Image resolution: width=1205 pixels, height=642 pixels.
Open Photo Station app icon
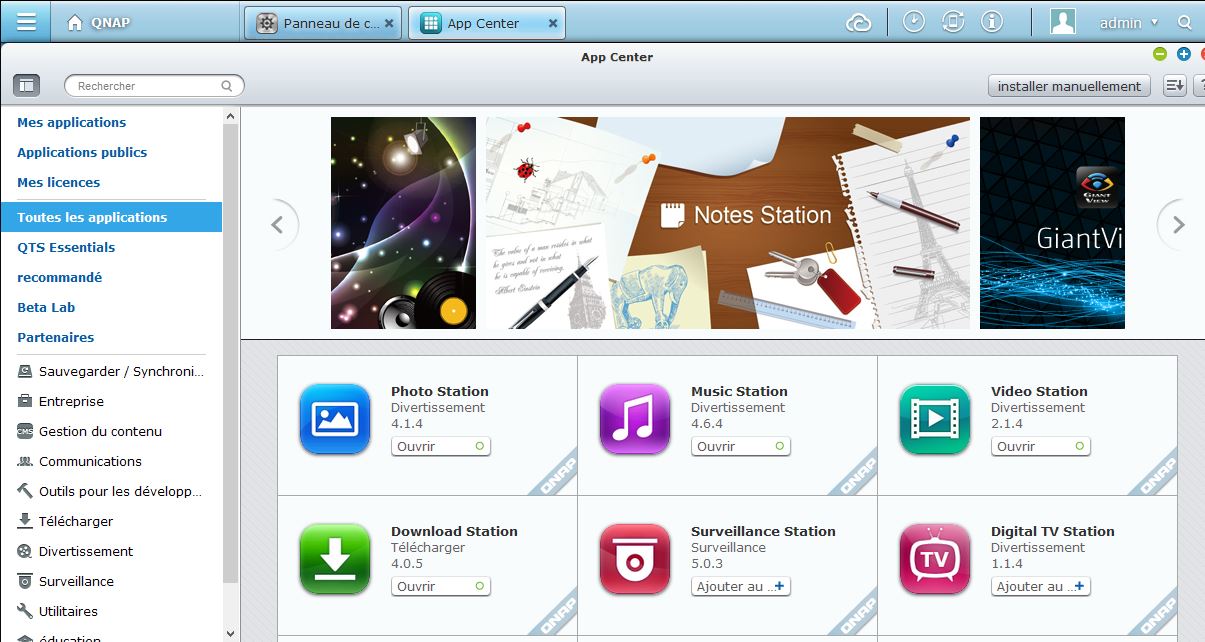[x=335, y=419]
